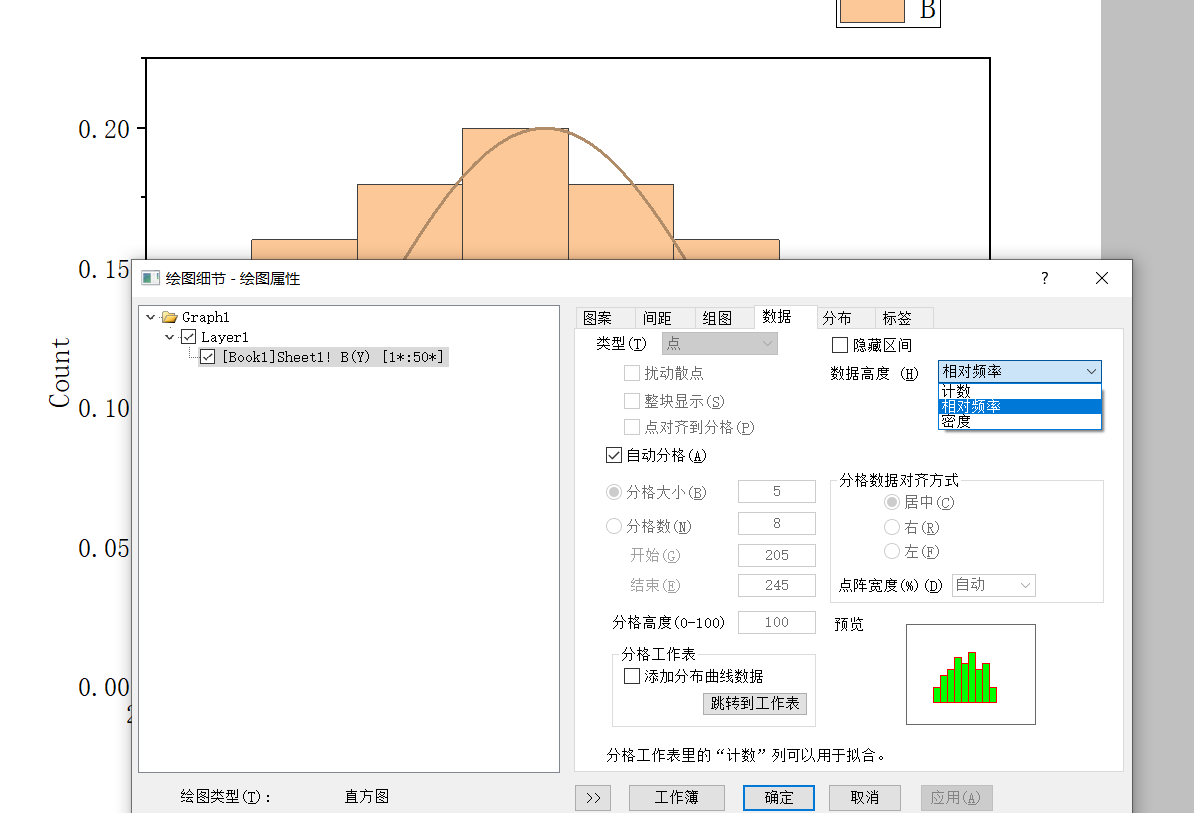Click the distribution curve on the graph
The width and height of the screenshot is (1194, 813).
tap(545, 129)
